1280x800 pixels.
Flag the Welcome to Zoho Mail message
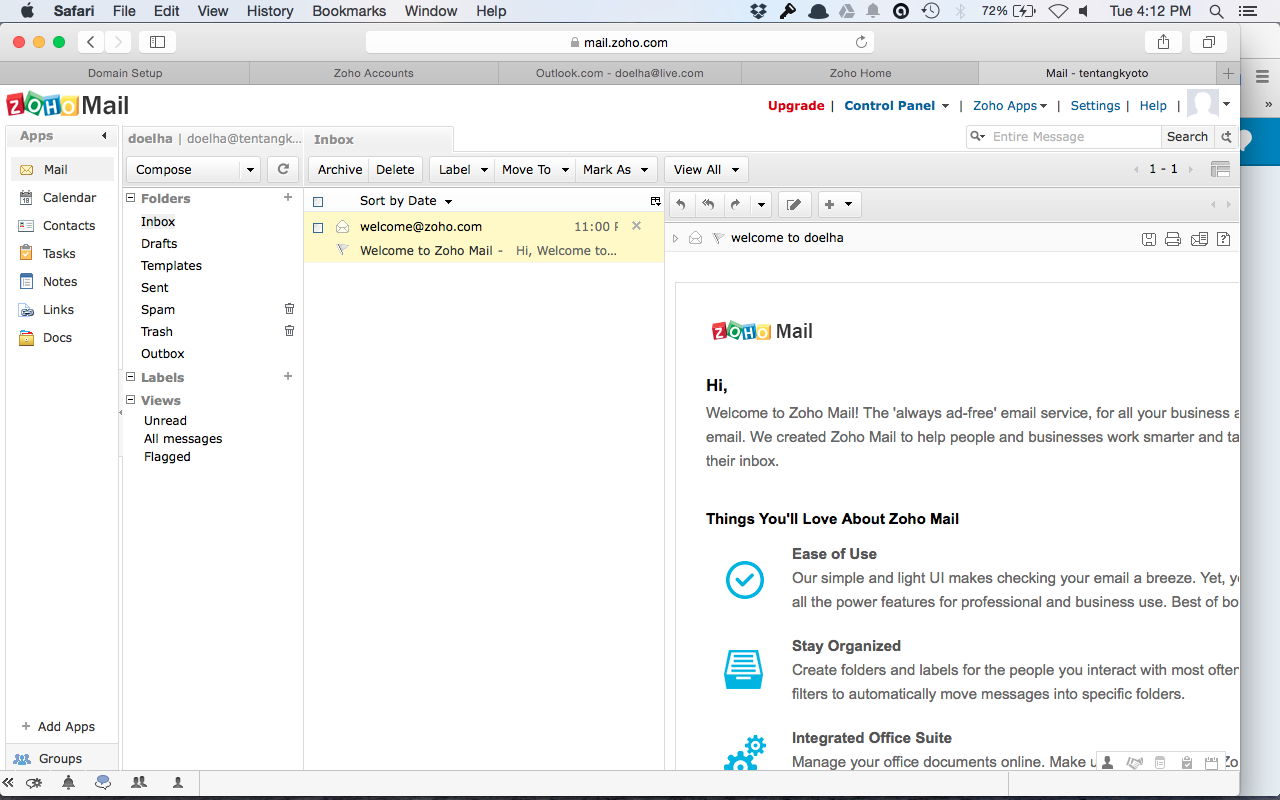coord(342,250)
